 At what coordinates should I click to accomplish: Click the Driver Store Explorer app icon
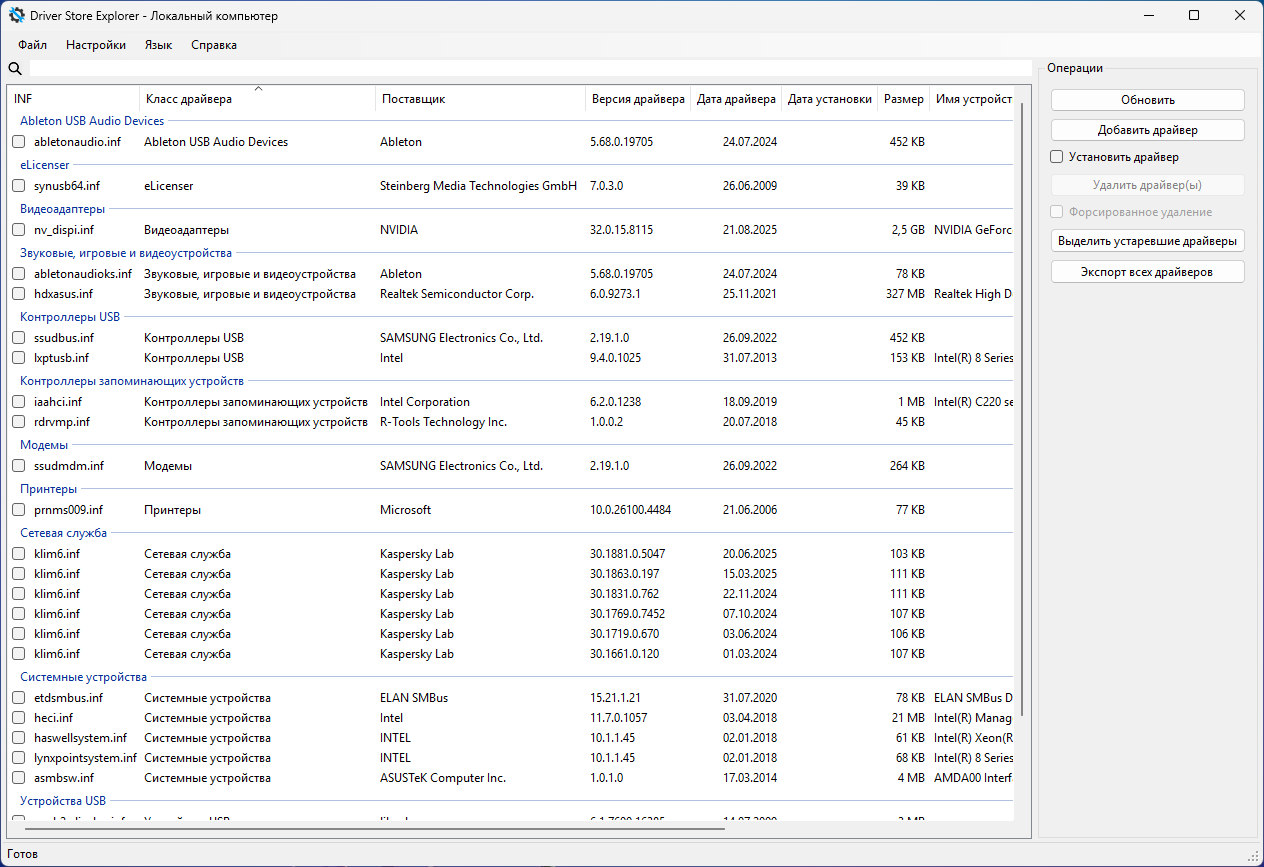(x=17, y=16)
